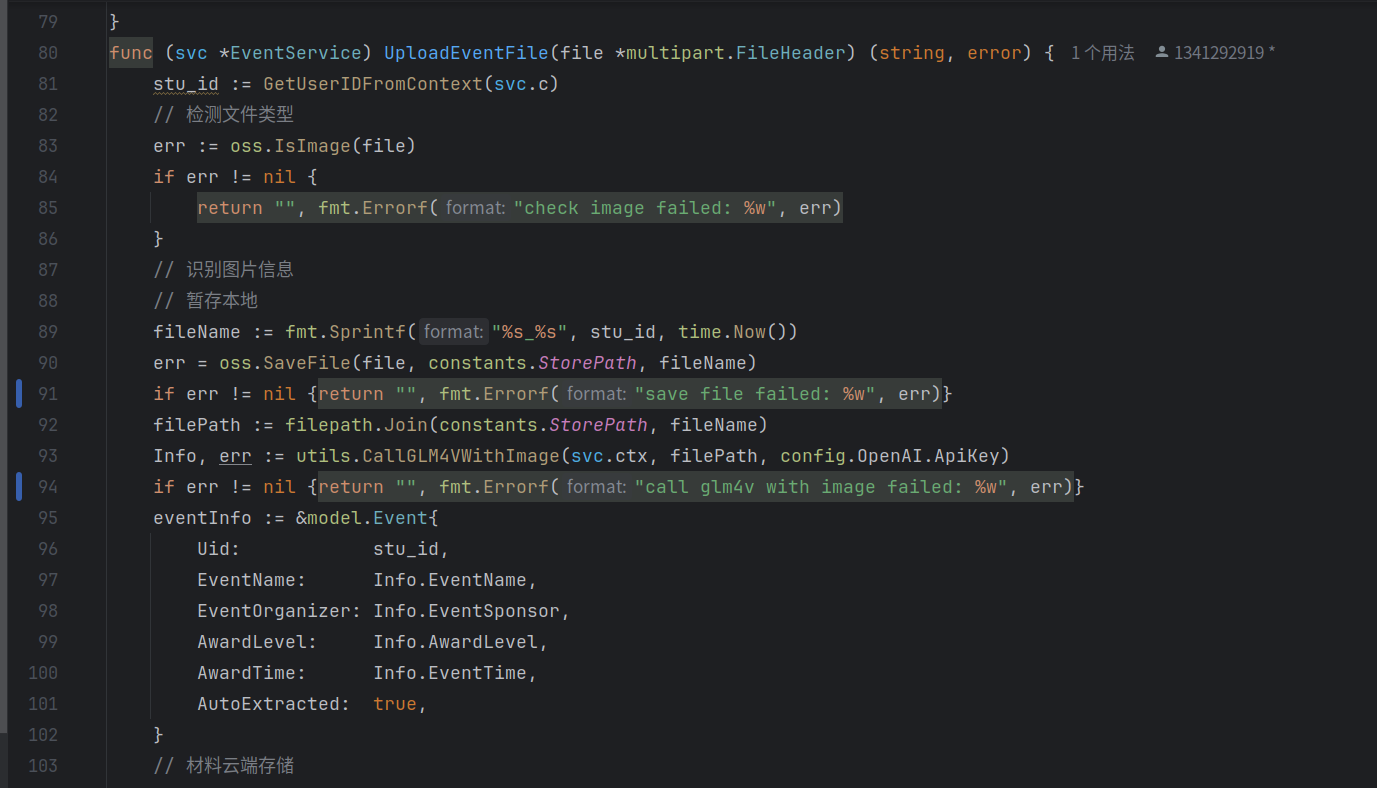Click the filePath declaration on line 92
This screenshot has width=1377, height=788.
coord(197,425)
